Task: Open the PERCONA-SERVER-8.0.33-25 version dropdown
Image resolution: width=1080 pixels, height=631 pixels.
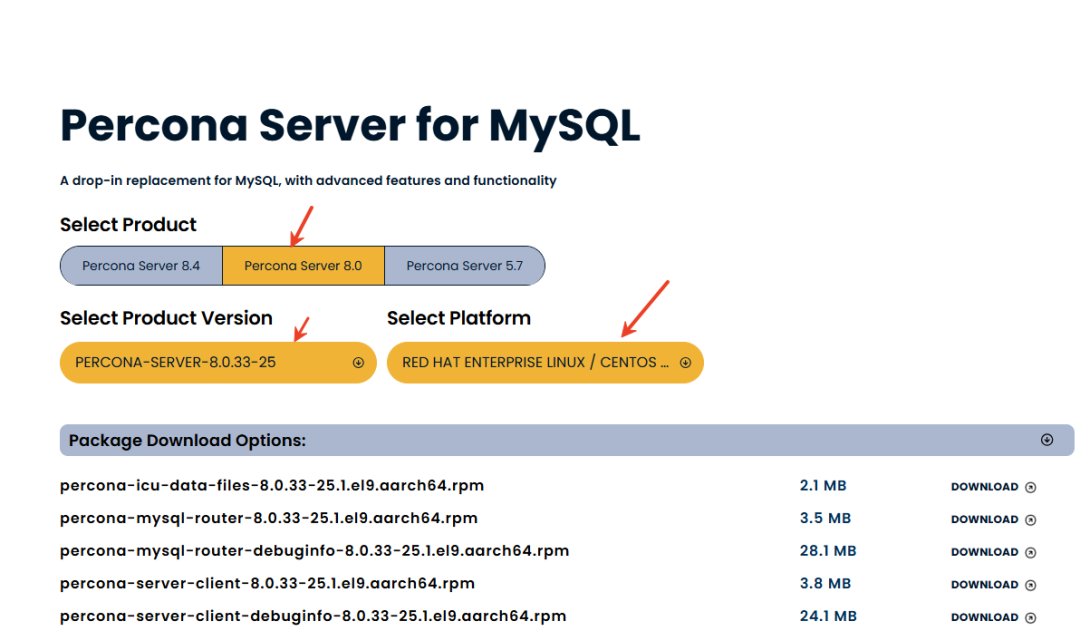Action: coord(218,362)
